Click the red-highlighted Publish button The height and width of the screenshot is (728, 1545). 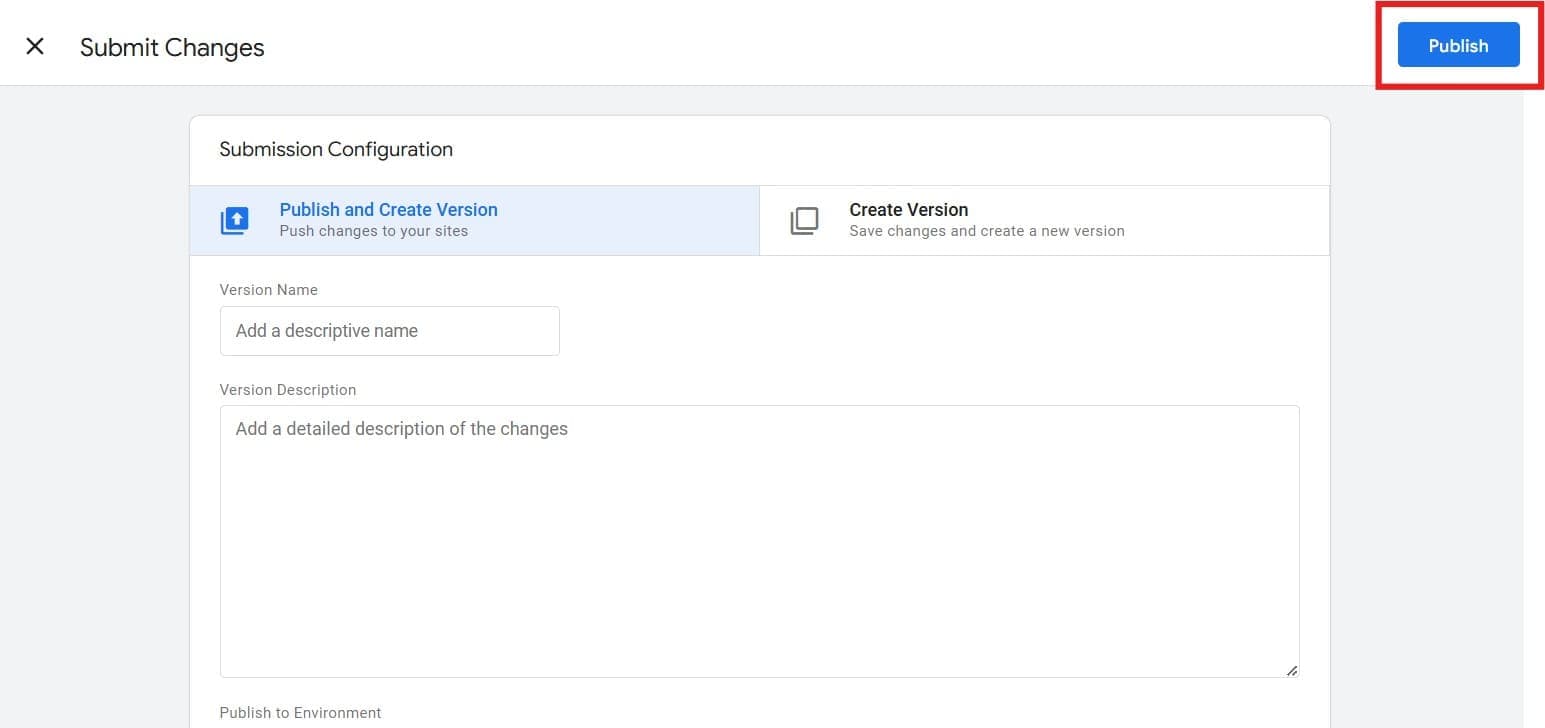coord(1457,45)
